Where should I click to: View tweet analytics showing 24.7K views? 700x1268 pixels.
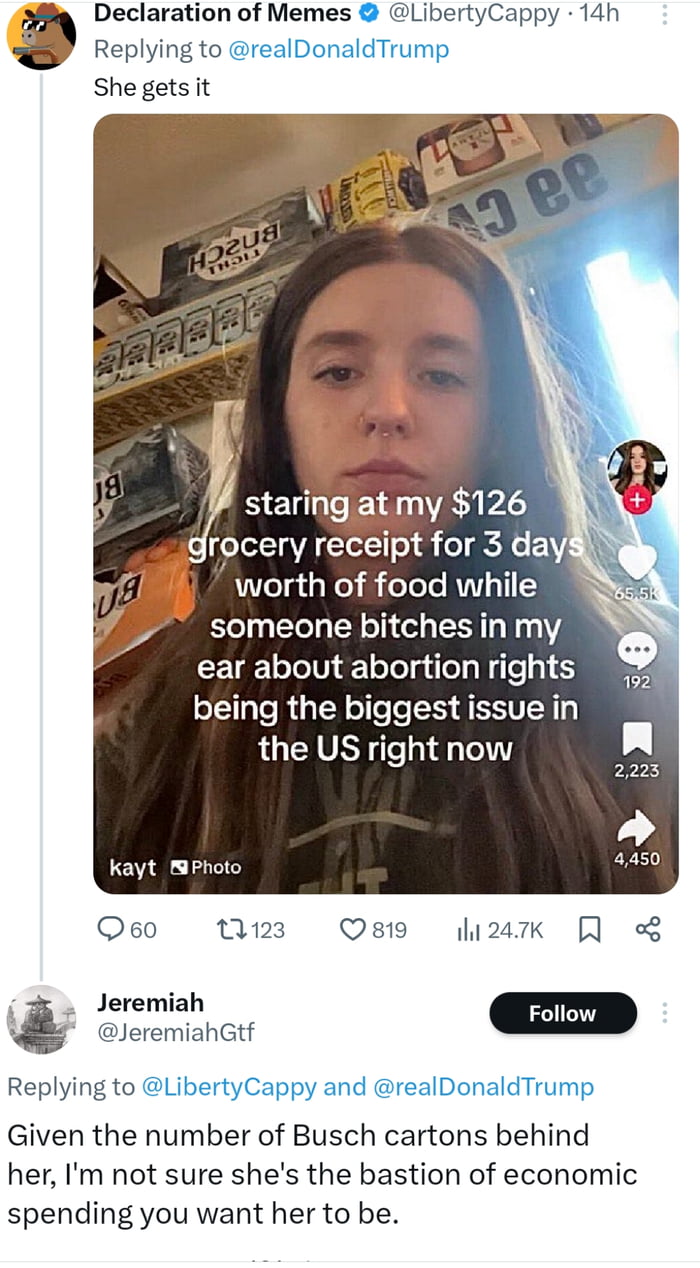click(x=469, y=930)
